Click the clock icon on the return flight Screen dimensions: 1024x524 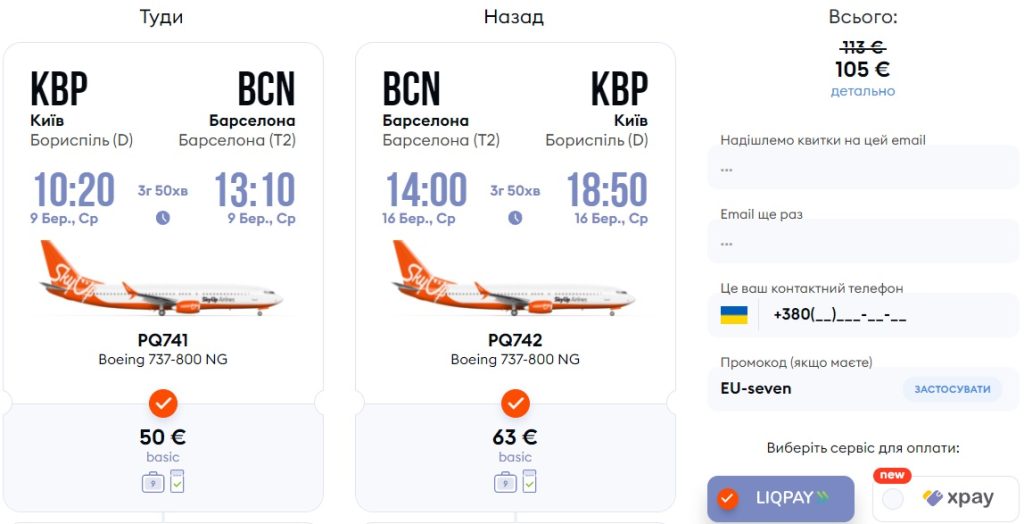coord(515,218)
